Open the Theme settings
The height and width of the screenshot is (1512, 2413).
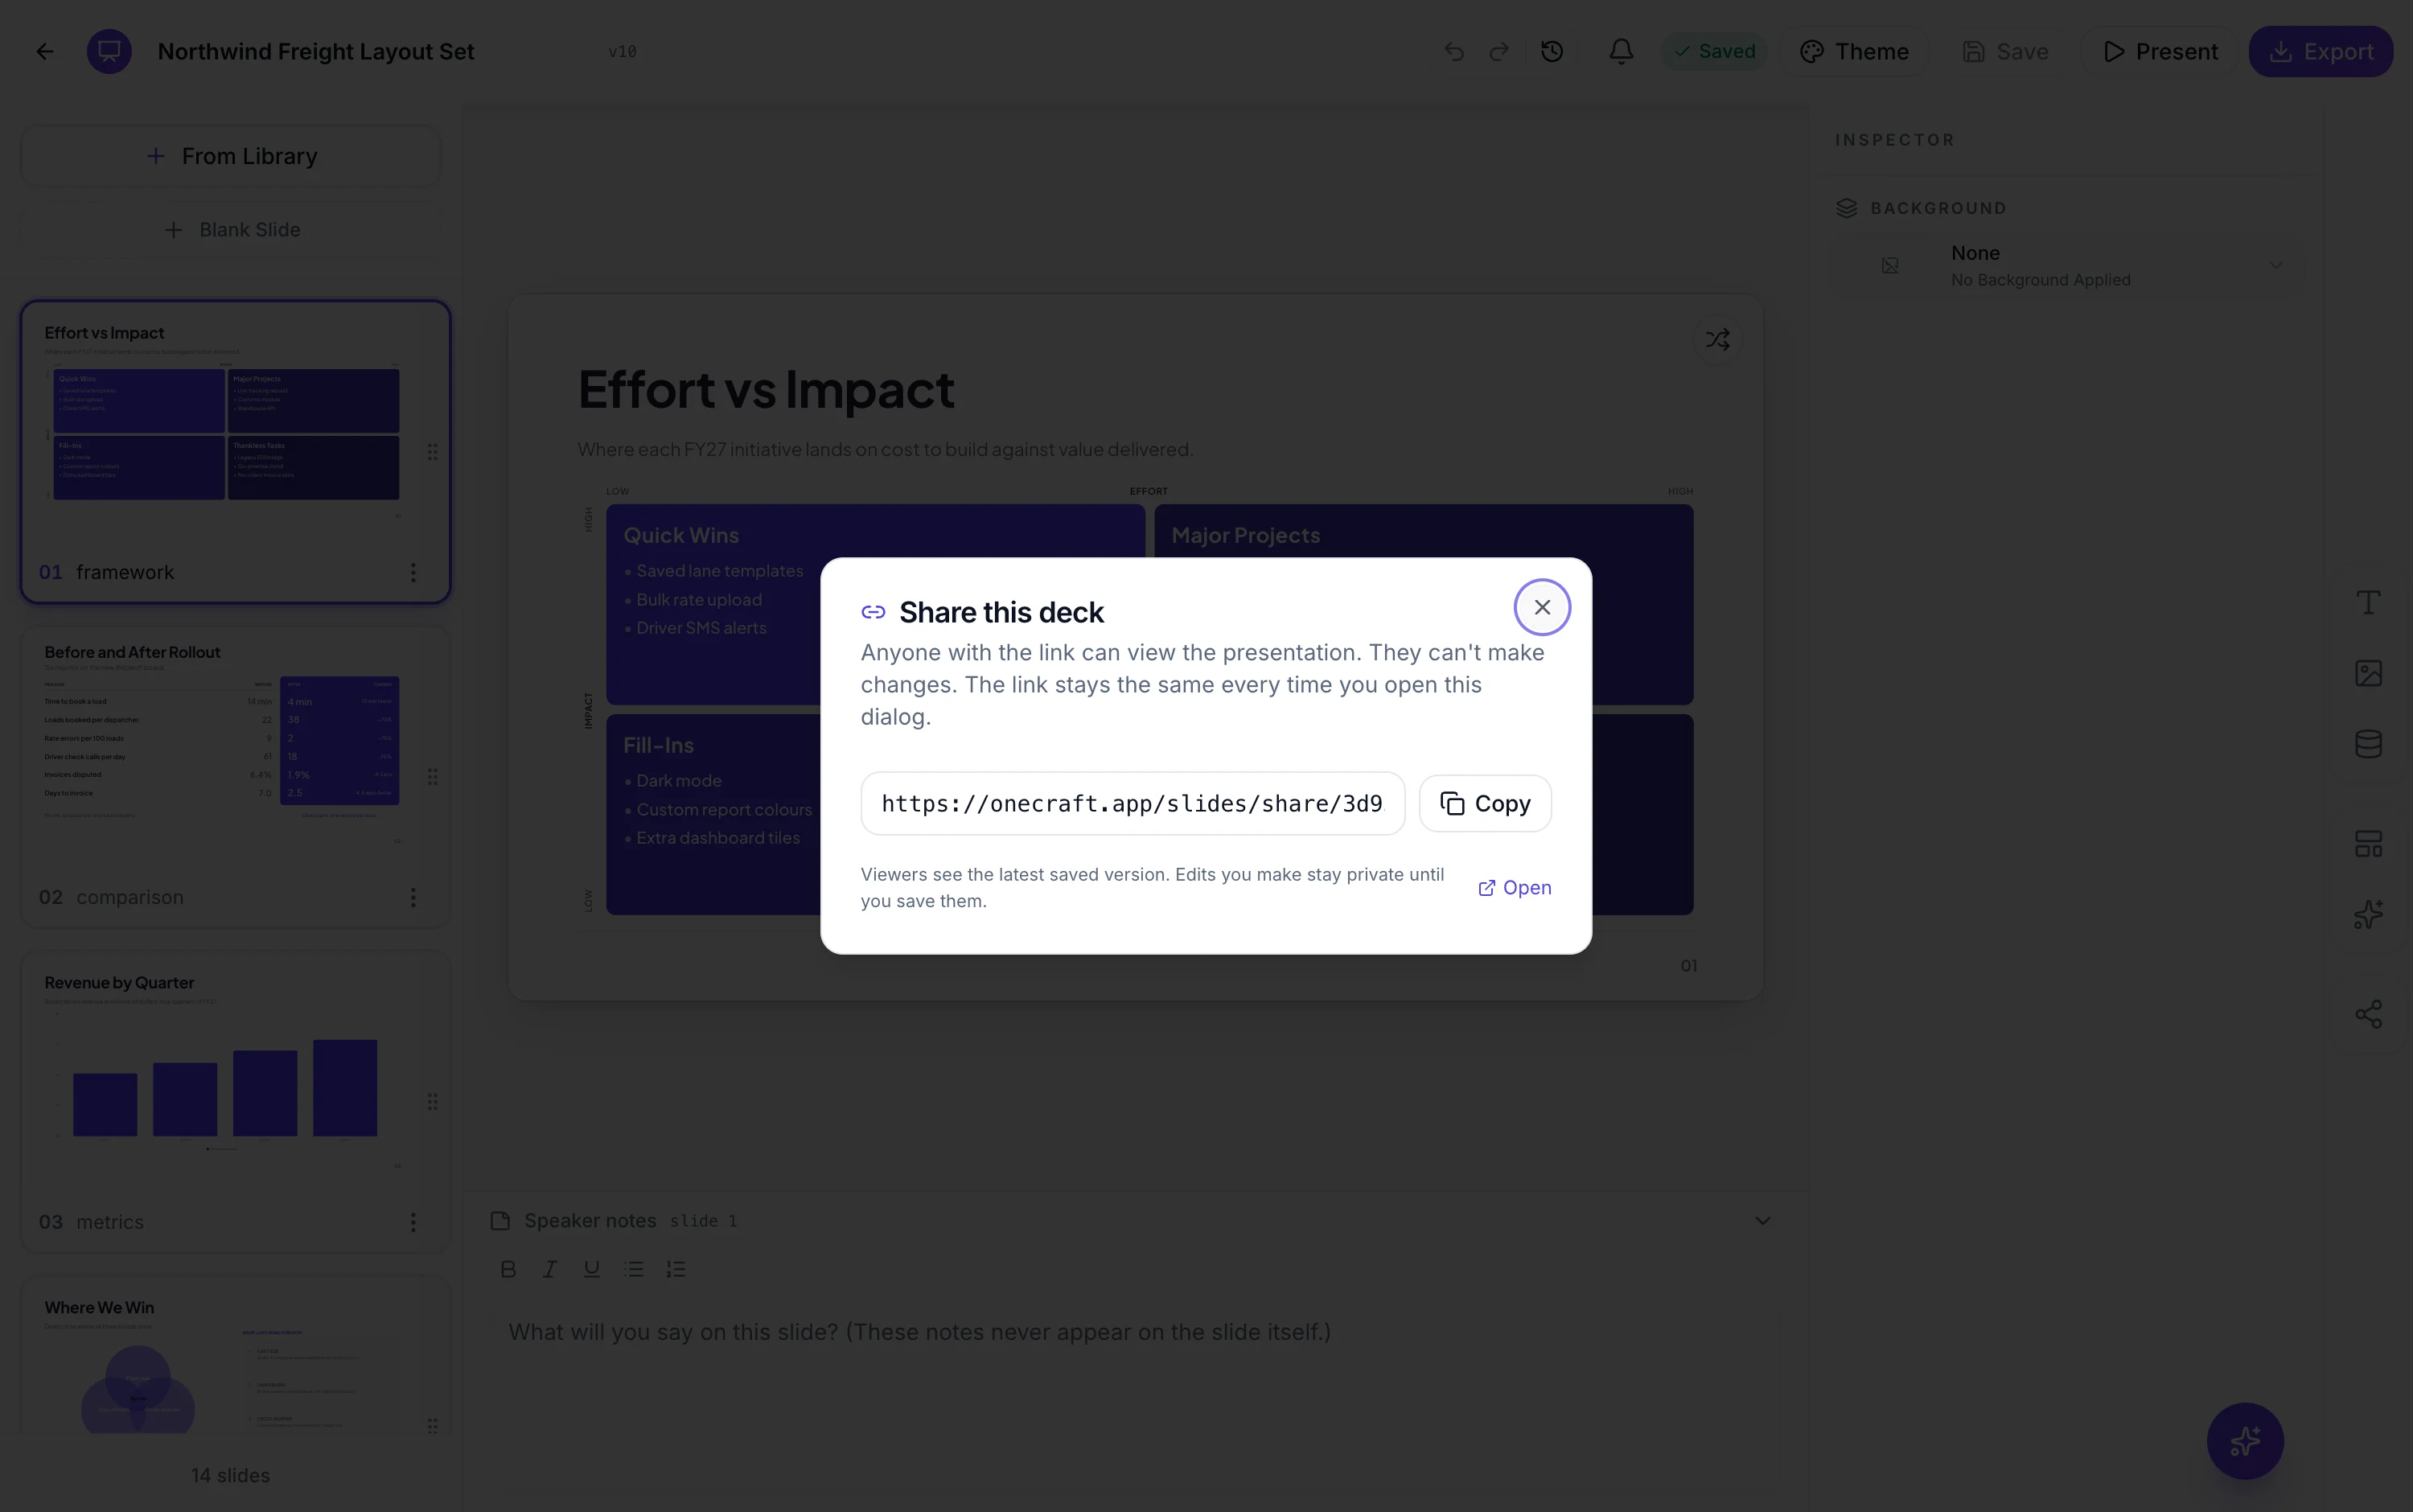point(1855,51)
